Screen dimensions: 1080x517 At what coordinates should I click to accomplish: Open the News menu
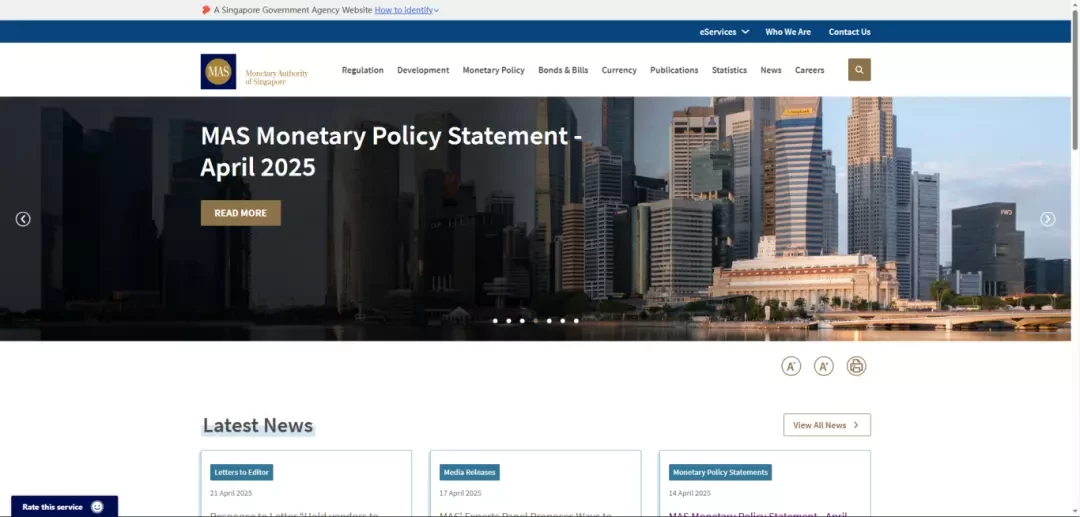pos(771,70)
